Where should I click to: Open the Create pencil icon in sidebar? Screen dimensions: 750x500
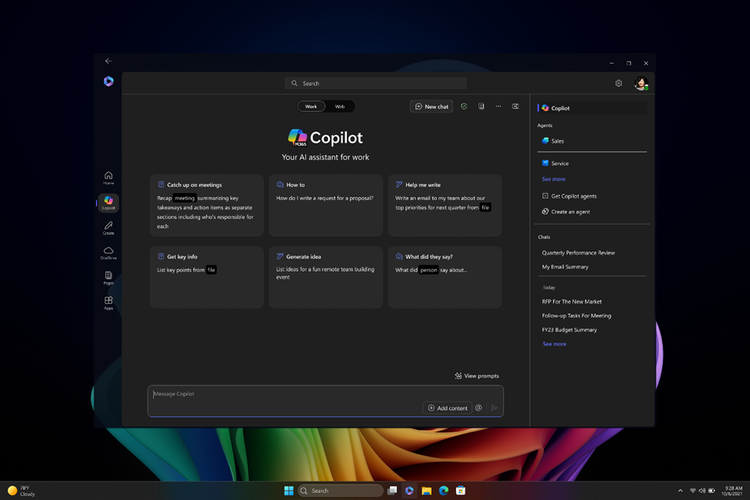[x=108, y=227]
